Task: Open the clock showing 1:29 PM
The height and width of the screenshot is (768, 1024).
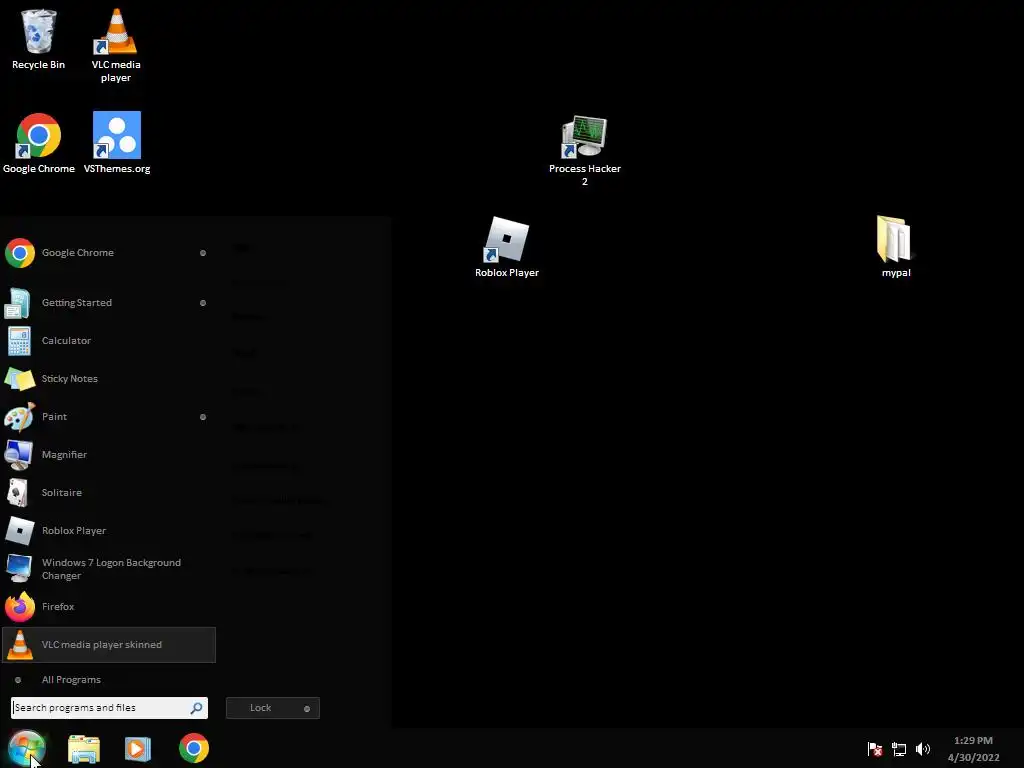Action: point(973,749)
